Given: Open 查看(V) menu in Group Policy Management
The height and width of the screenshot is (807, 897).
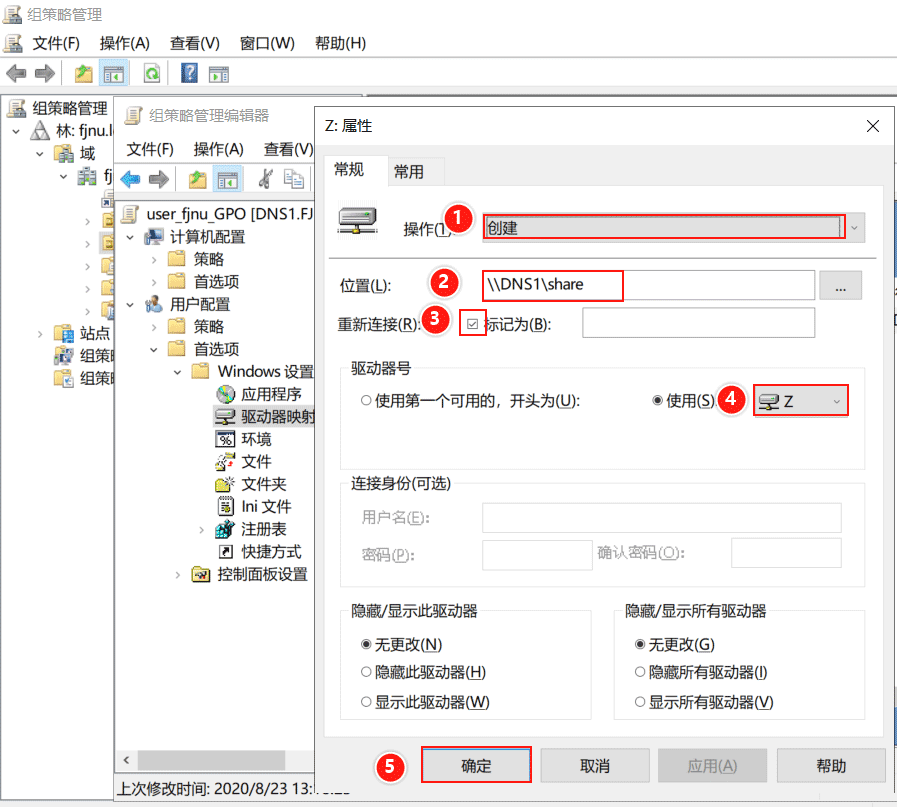Looking at the screenshot, I should pos(195,43).
